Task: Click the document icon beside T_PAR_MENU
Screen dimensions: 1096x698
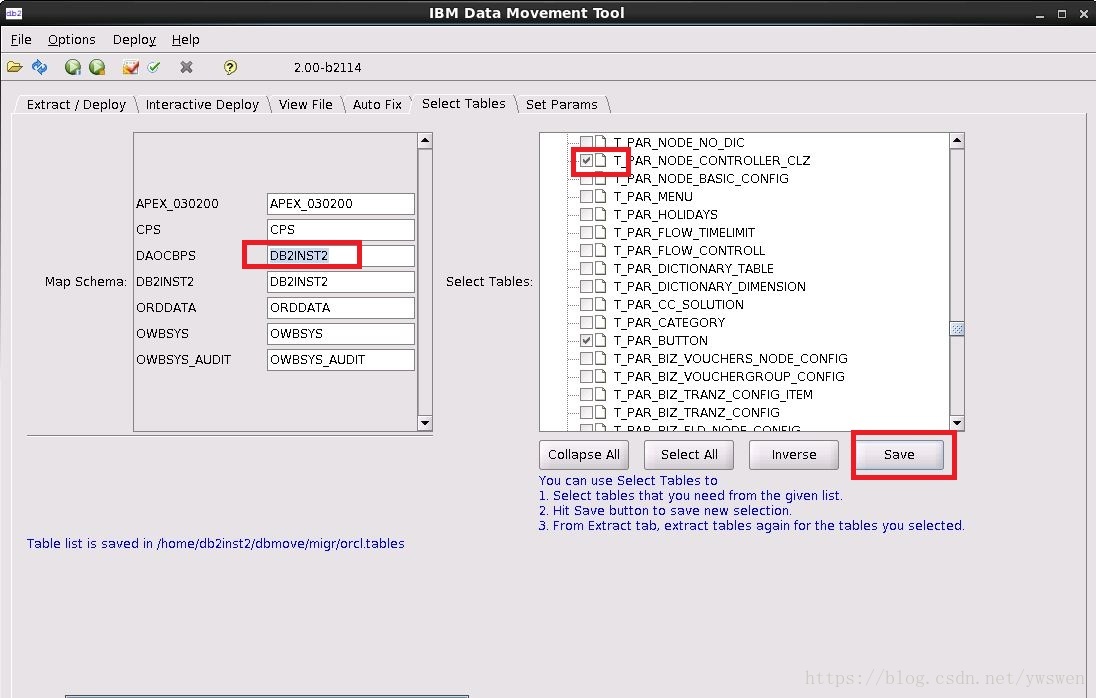Action: 600,196
